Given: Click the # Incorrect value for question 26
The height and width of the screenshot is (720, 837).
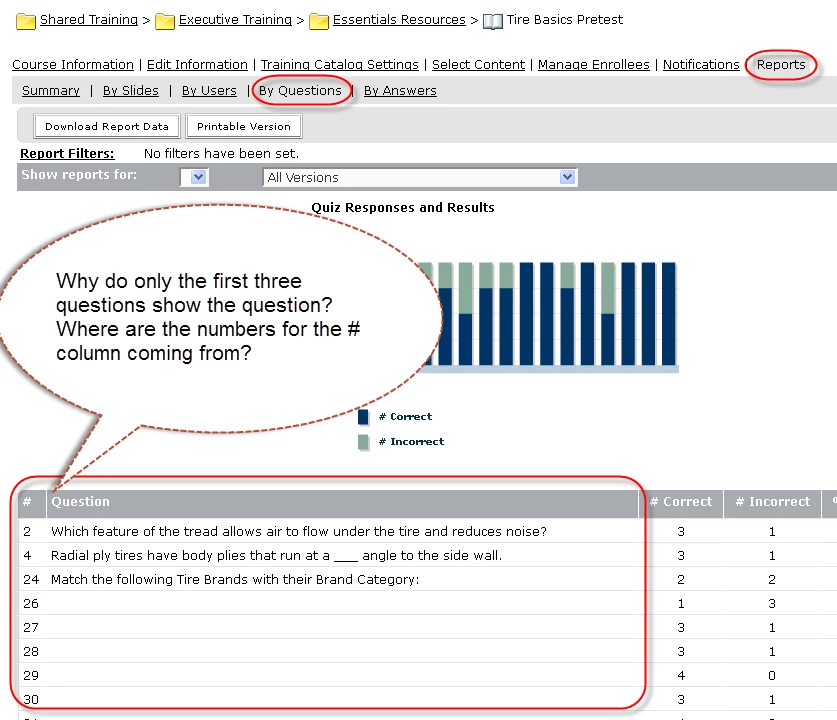Looking at the screenshot, I should (x=772, y=604).
